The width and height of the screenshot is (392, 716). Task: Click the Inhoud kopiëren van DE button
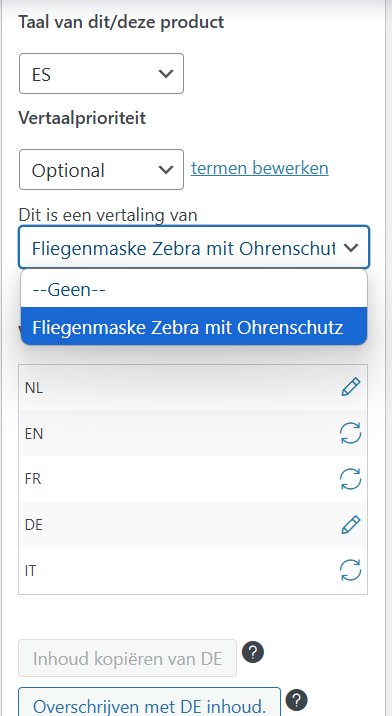pyautogui.click(x=127, y=658)
